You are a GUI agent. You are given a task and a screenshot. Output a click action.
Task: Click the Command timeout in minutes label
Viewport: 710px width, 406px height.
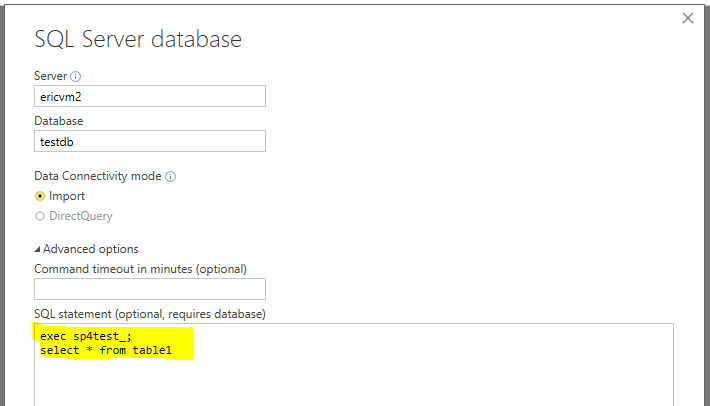point(140,269)
